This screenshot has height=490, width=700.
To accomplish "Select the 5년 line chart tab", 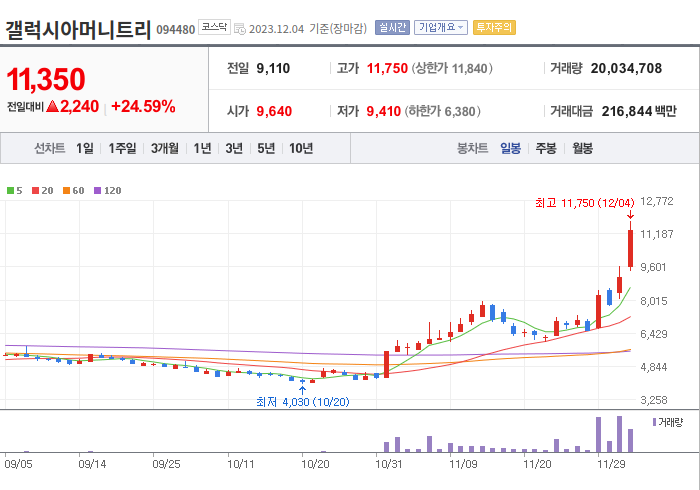I will pyautogui.click(x=266, y=148).
